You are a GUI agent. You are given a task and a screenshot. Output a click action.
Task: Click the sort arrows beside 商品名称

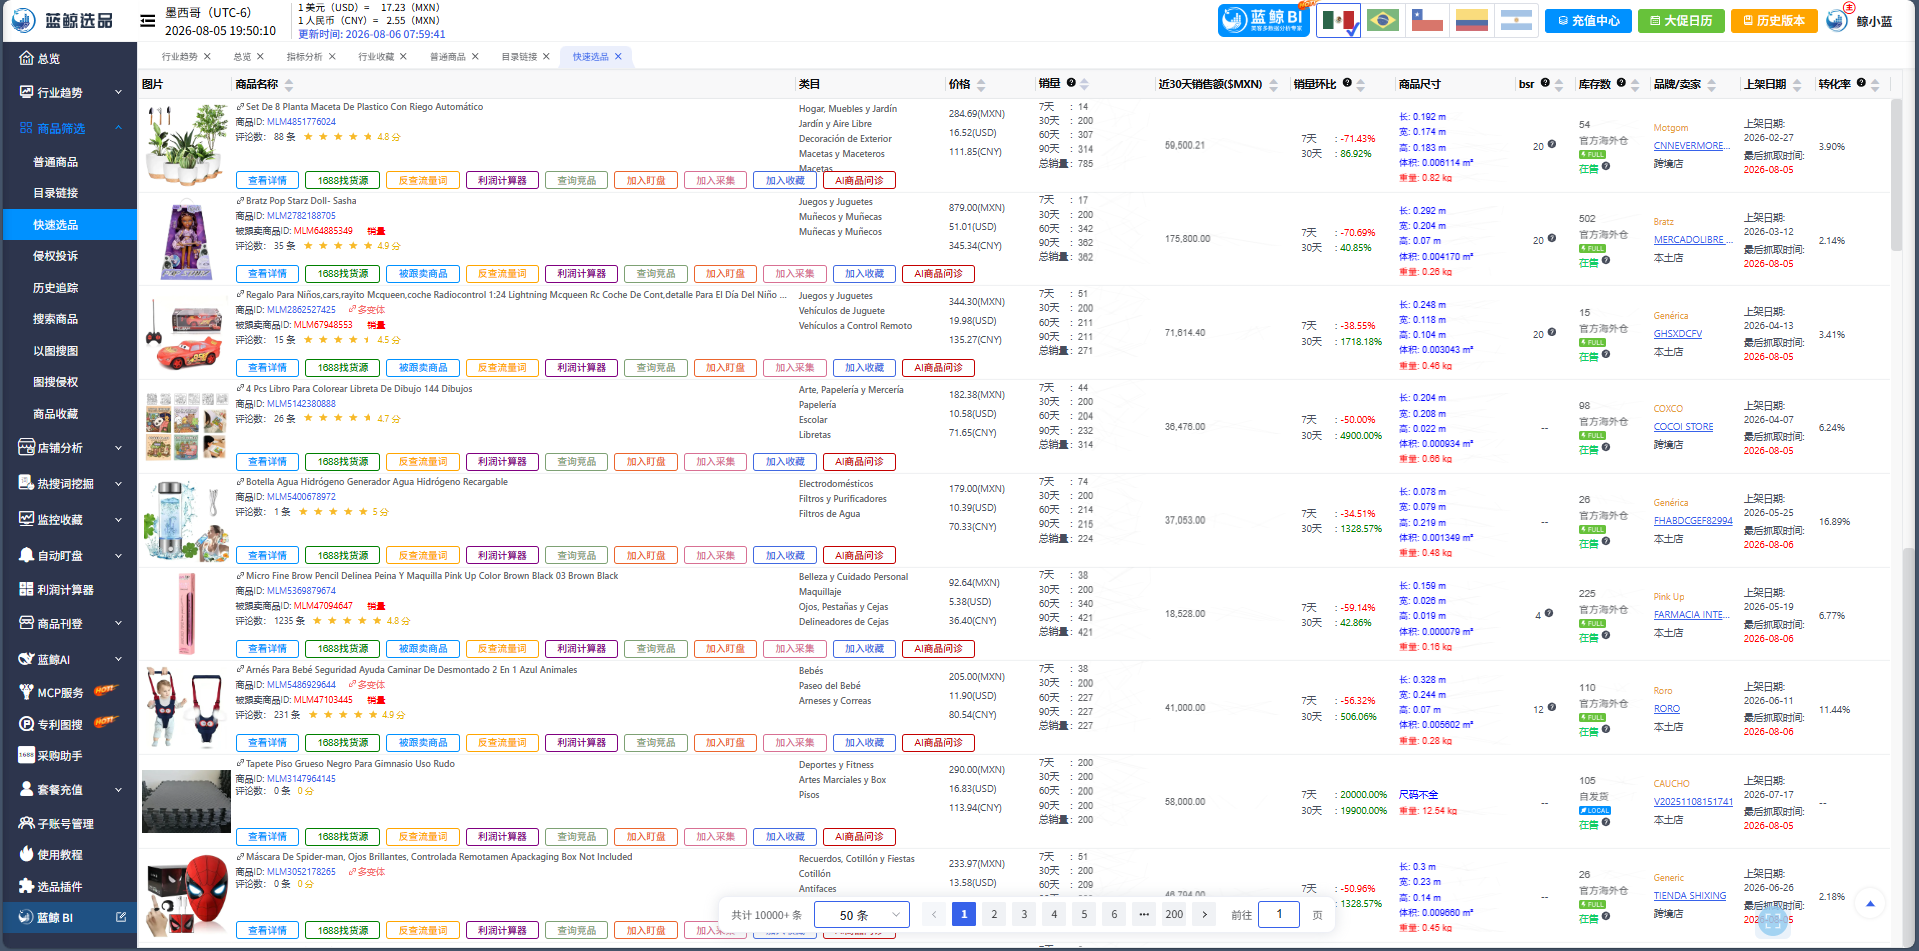tap(289, 85)
